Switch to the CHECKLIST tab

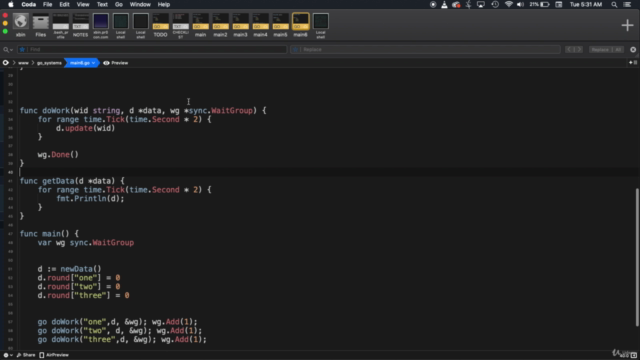pyautogui.click(x=180, y=26)
